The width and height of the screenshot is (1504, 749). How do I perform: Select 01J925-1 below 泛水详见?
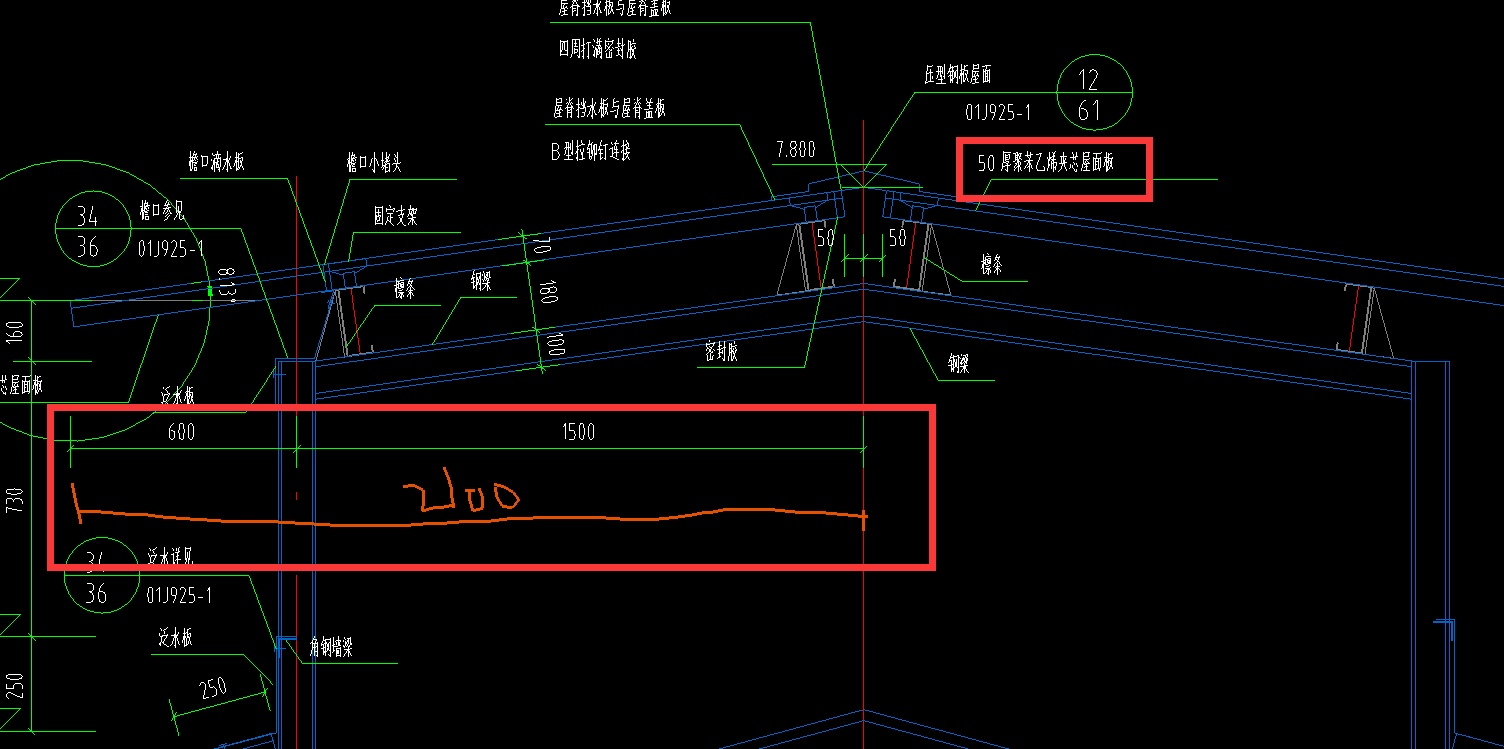[179, 596]
